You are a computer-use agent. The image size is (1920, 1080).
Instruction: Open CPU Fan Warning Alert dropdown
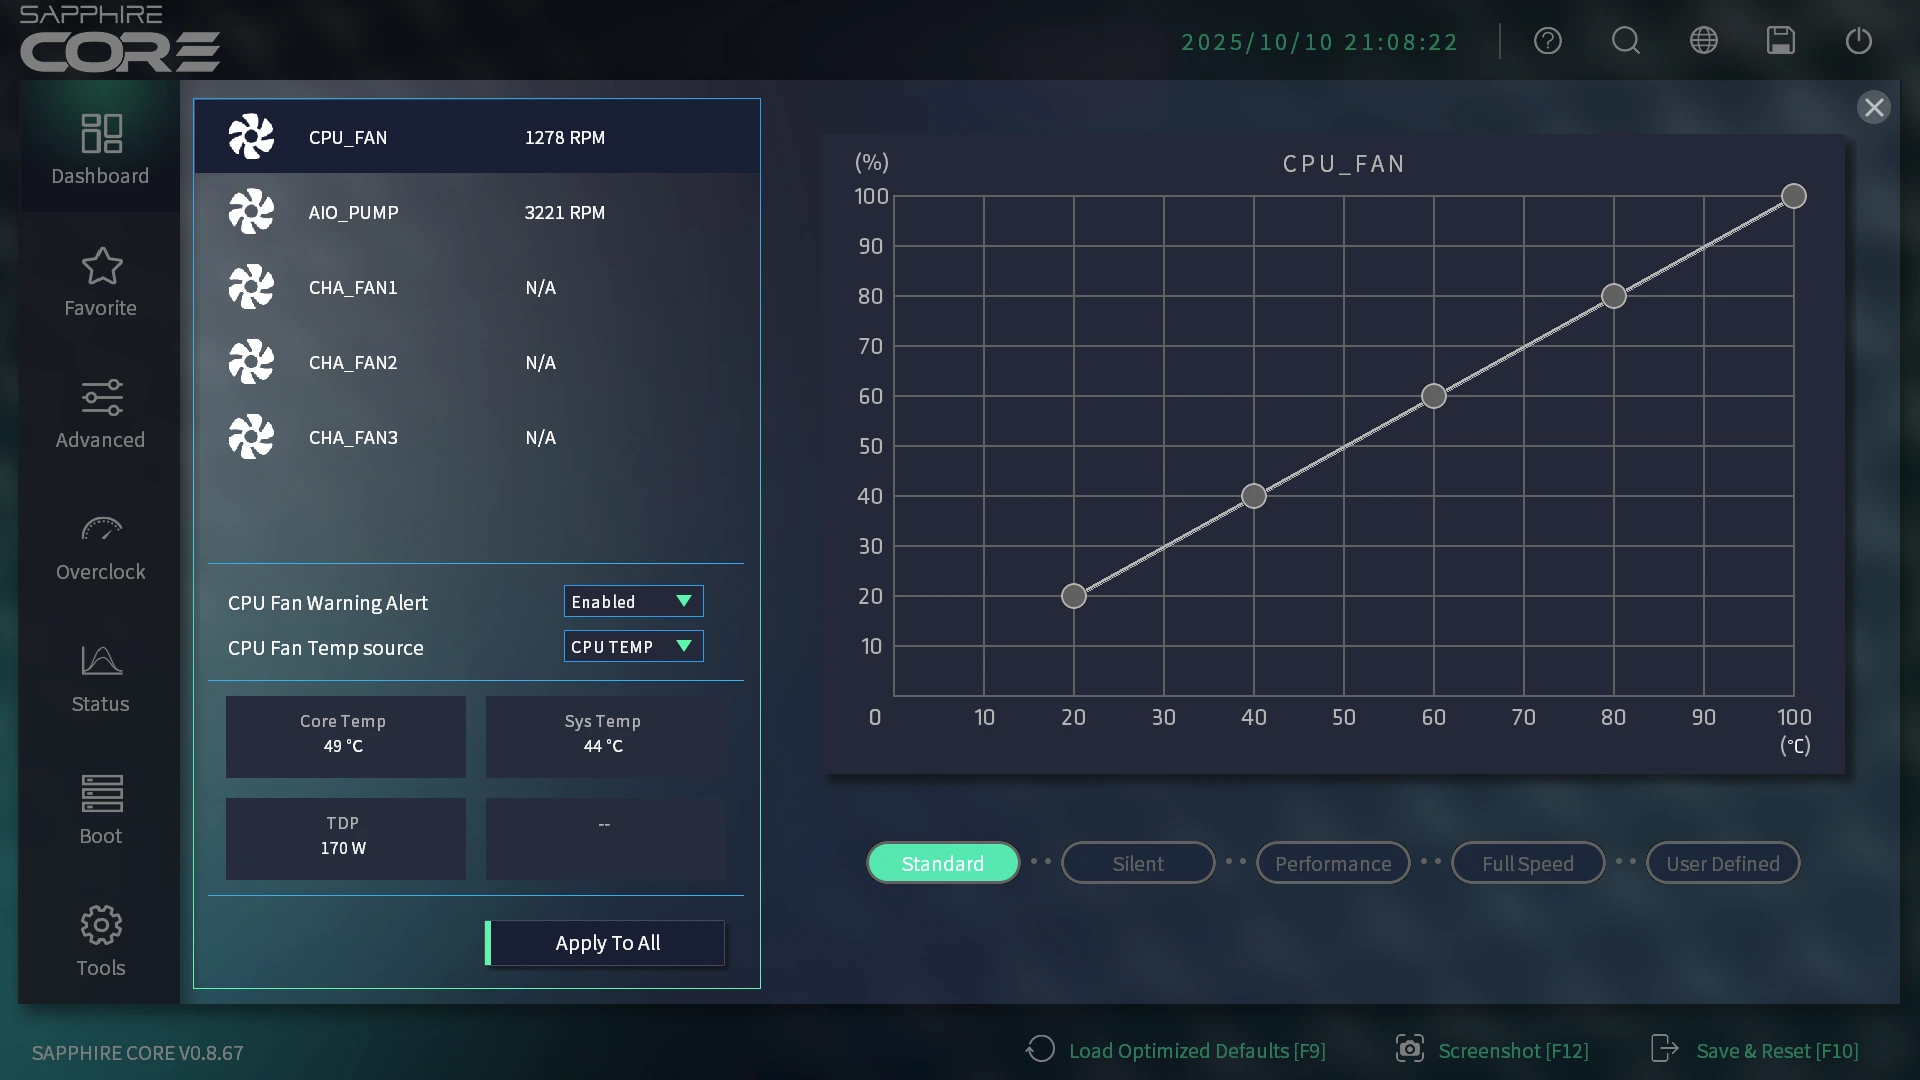coord(633,601)
